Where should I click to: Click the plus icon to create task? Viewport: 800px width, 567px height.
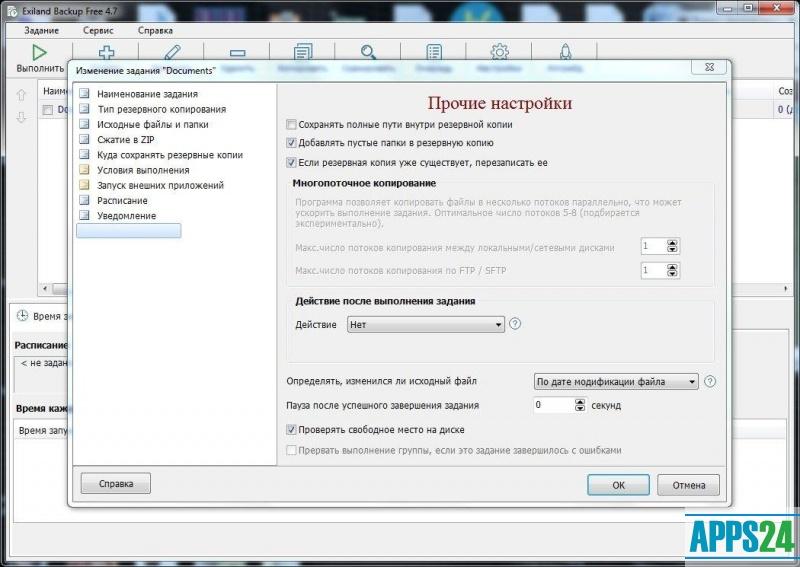pyautogui.click(x=105, y=52)
